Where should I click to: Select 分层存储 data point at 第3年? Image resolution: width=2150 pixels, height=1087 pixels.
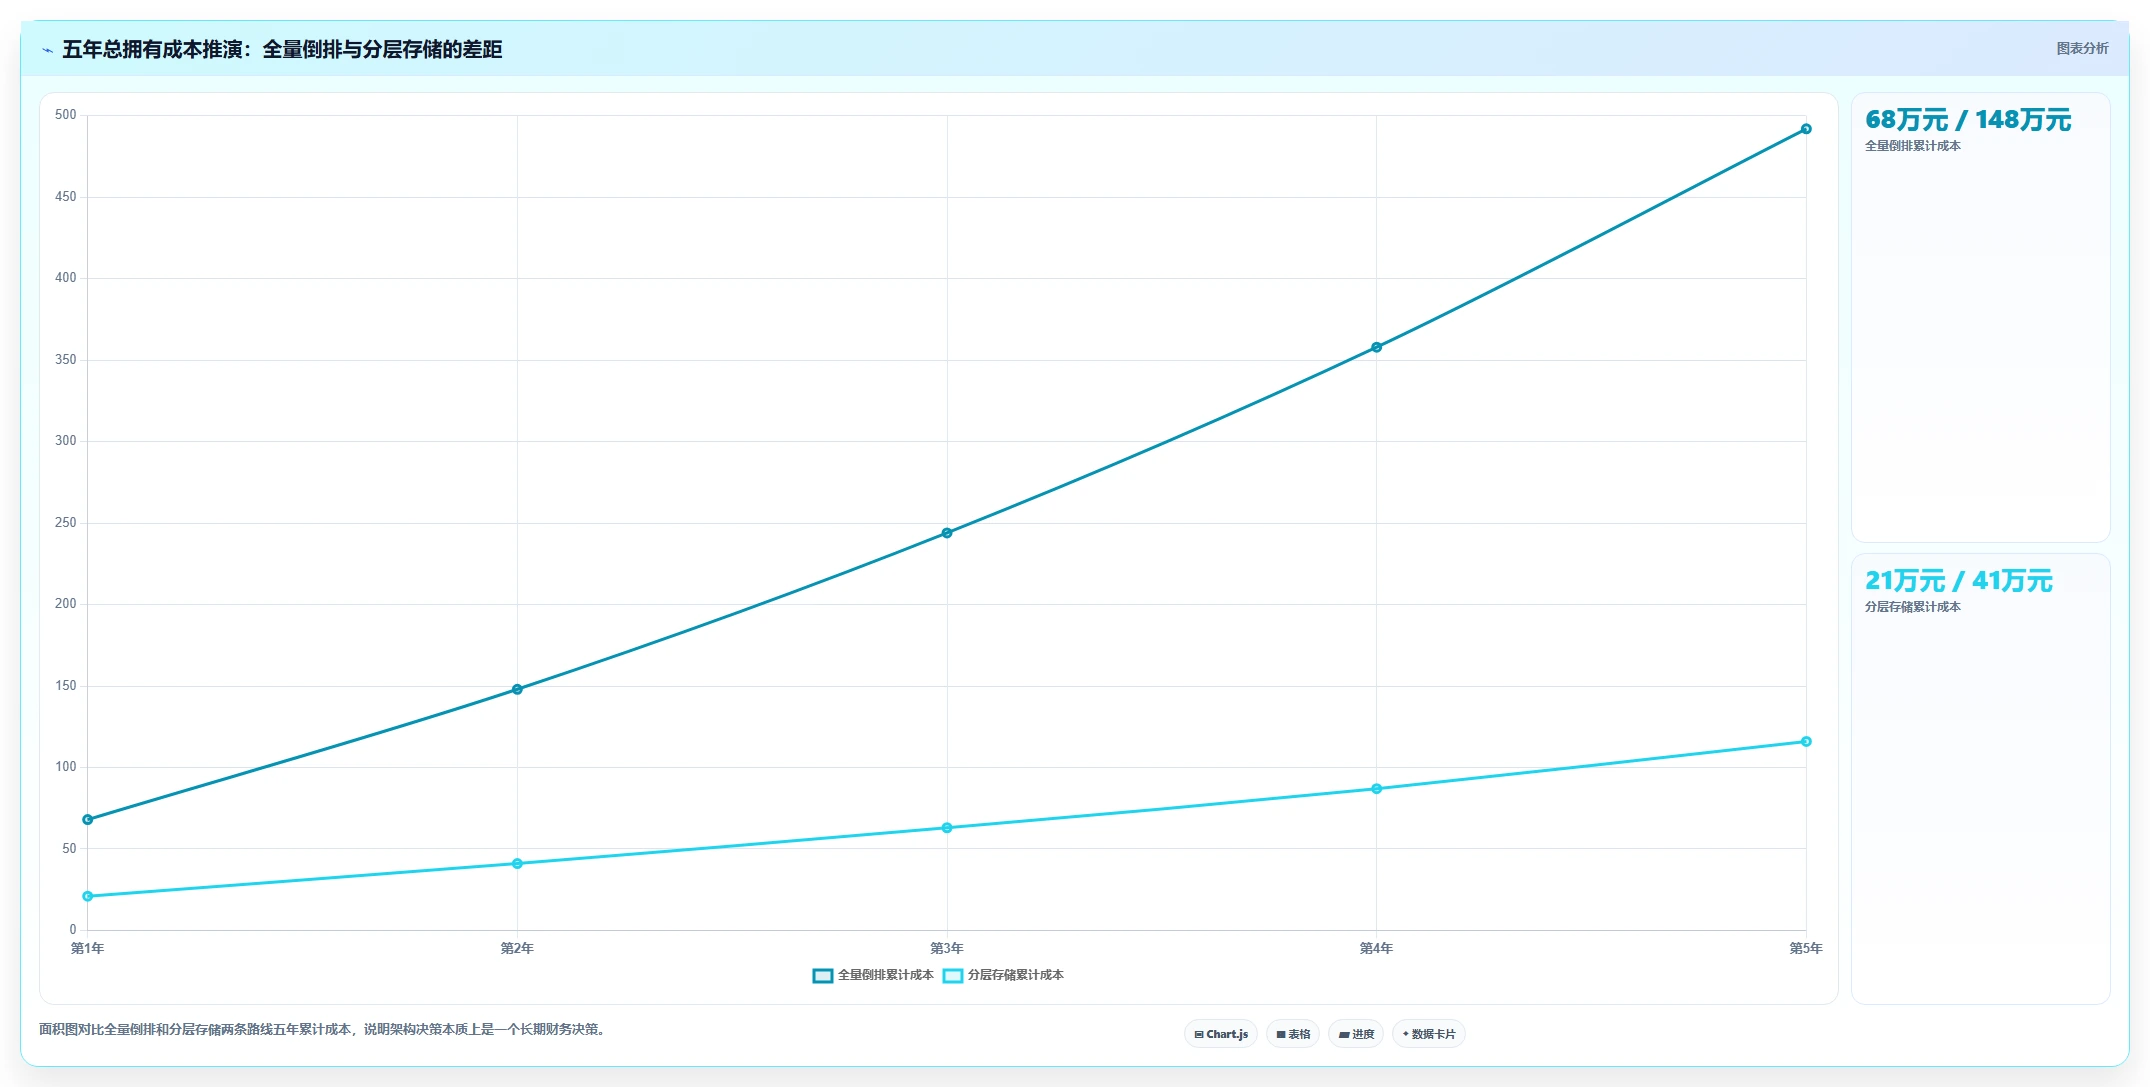[x=947, y=828]
